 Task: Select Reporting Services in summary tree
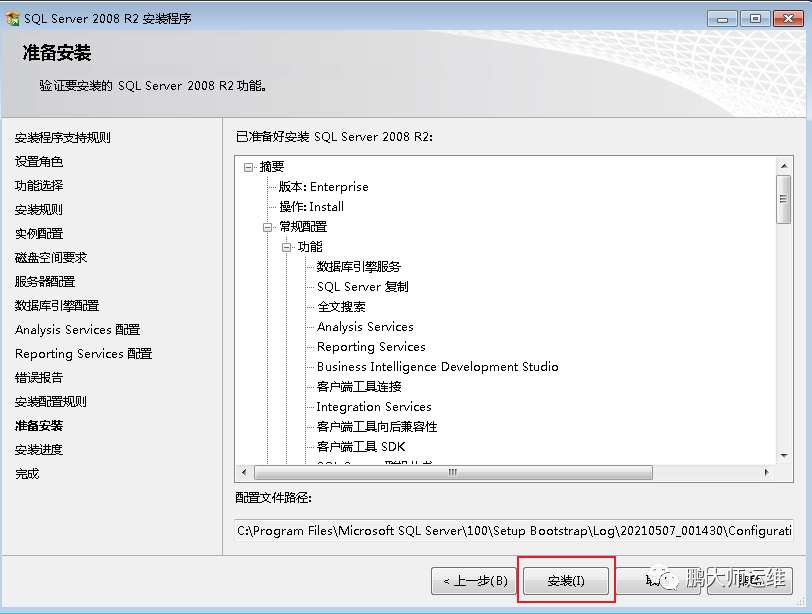pos(371,347)
